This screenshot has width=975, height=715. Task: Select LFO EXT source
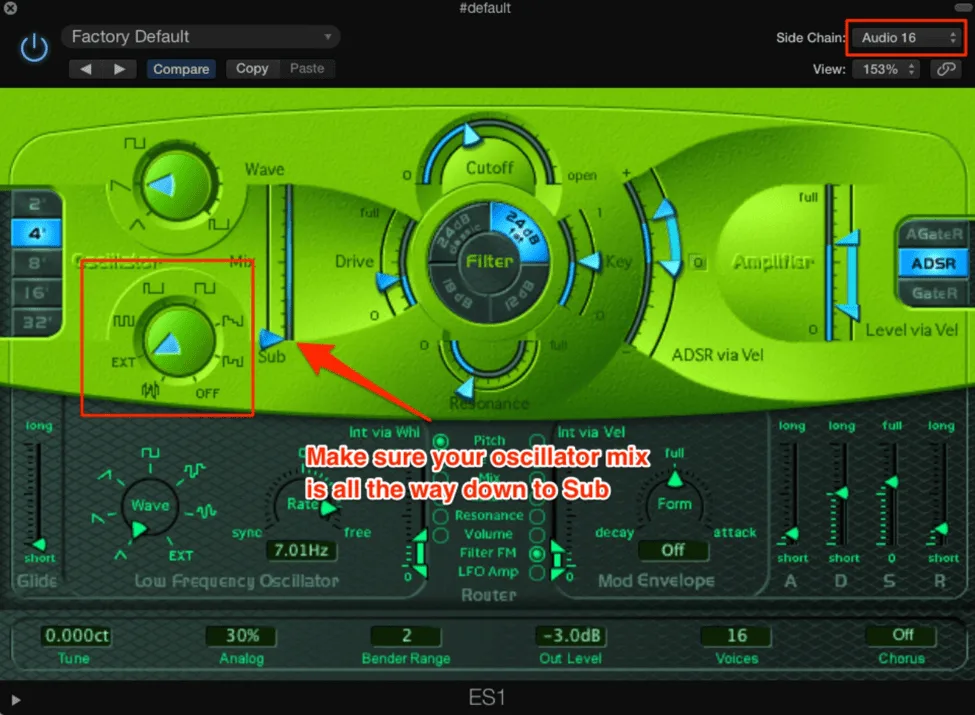pos(181,556)
